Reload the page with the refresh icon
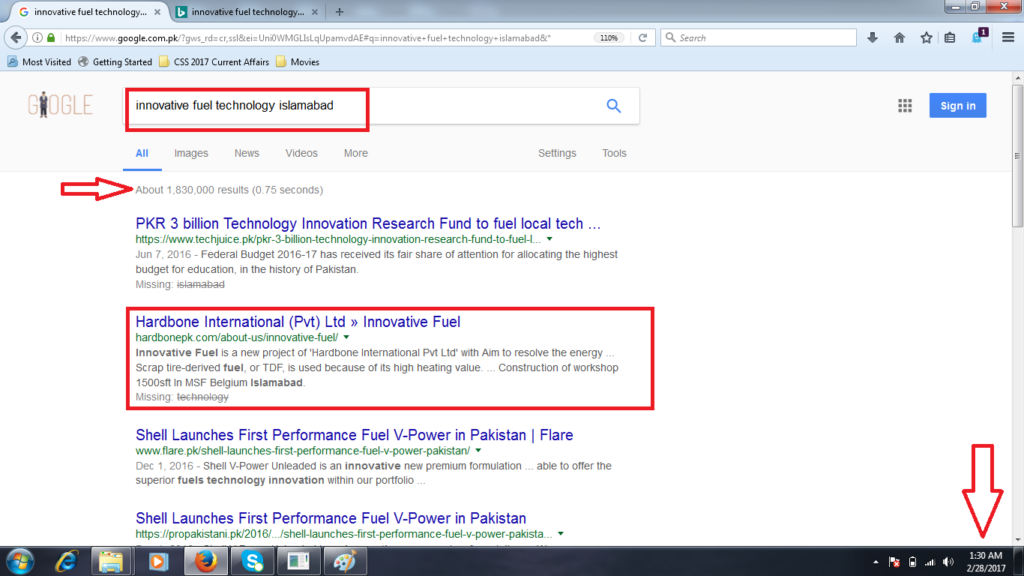Image resolution: width=1024 pixels, height=576 pixels. [x=643, y=38]
